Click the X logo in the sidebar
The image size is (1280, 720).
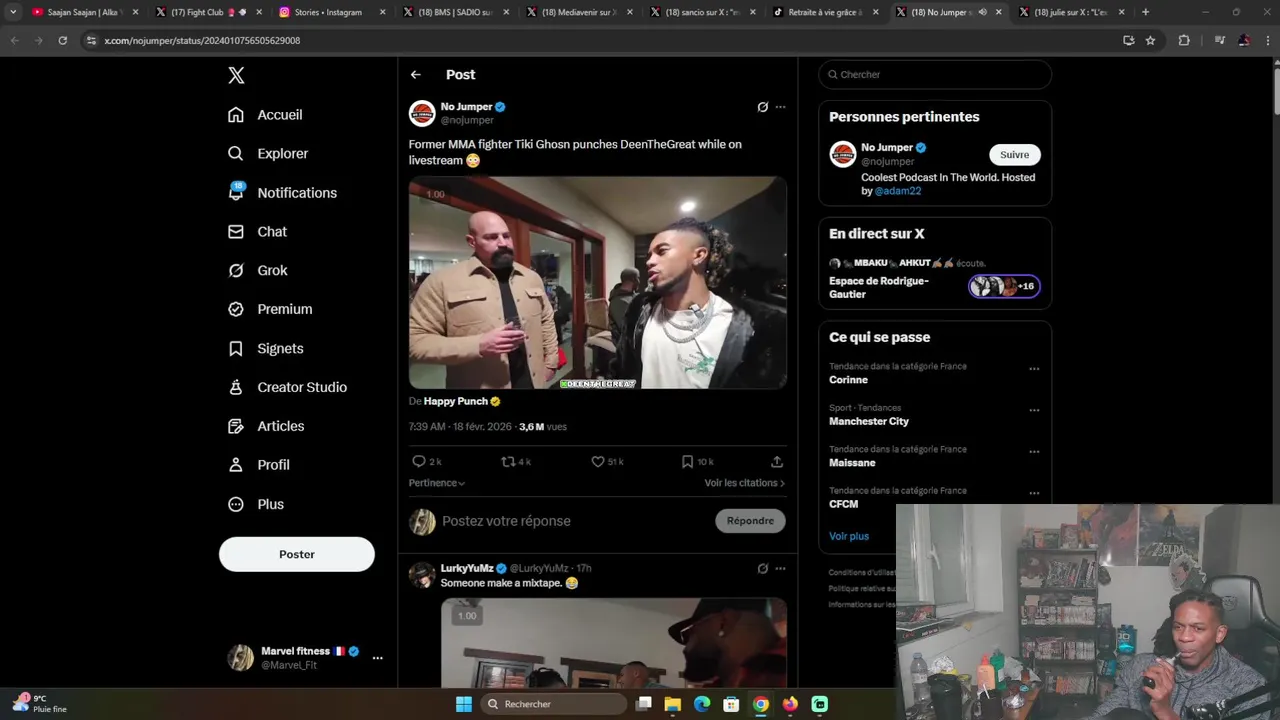click(236, 75)
